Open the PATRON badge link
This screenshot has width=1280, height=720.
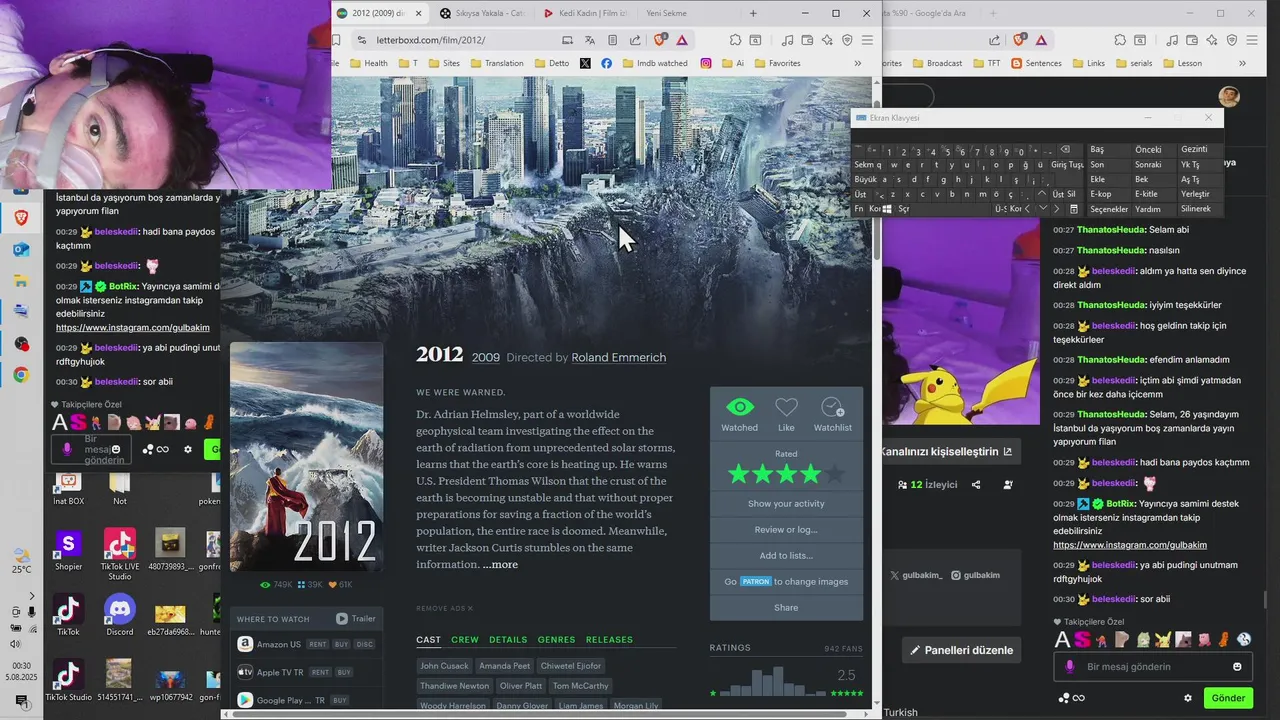(755, 582)
